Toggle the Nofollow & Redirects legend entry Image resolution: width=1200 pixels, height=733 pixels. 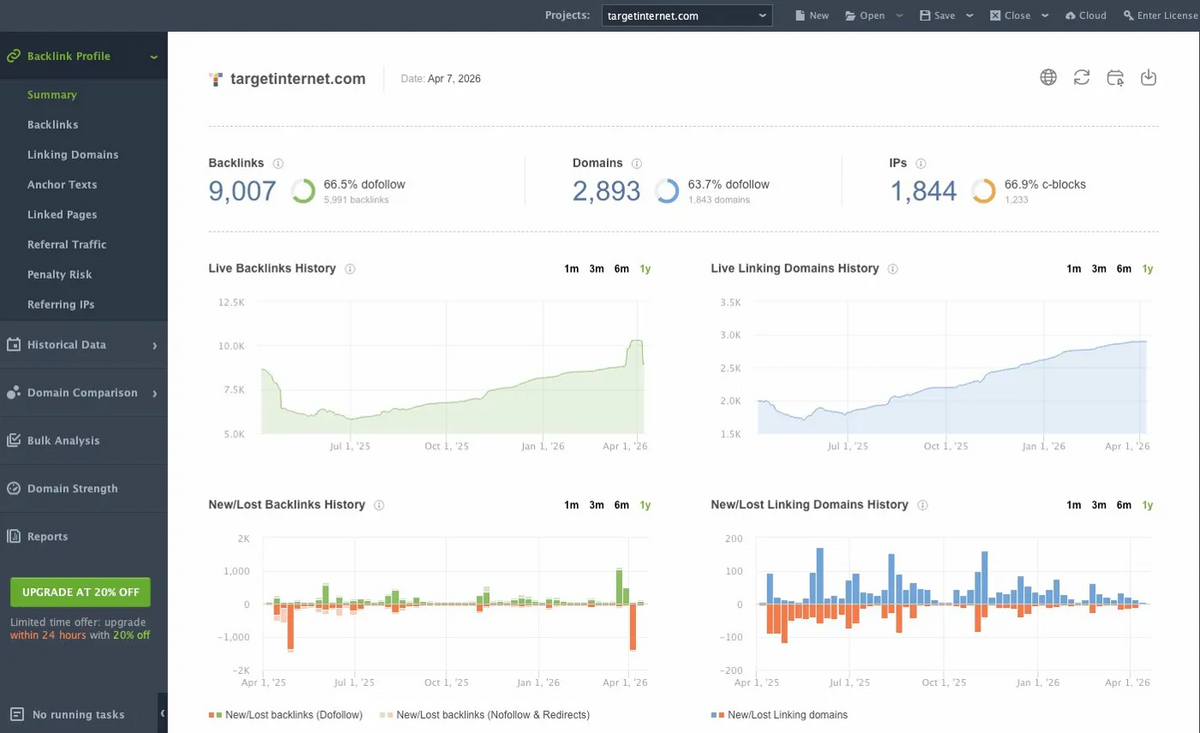[x=485, y=715]
